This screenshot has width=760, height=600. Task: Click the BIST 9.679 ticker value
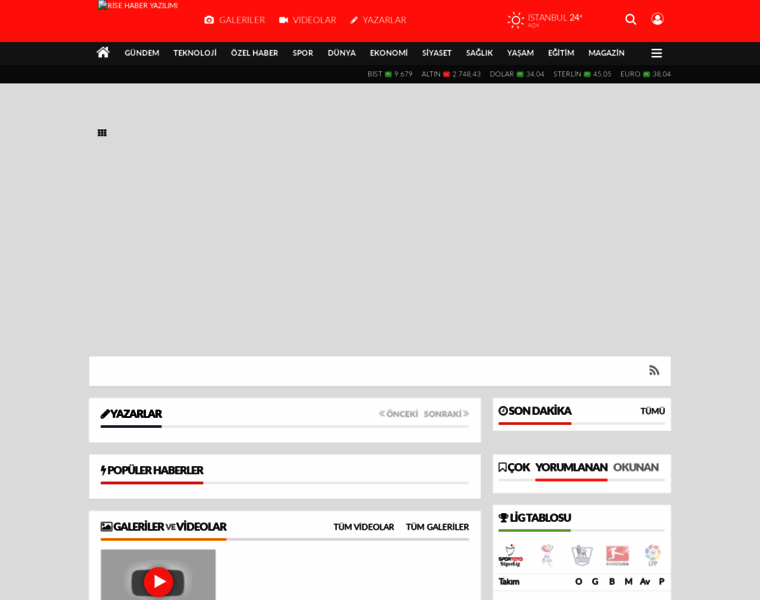[x=390, y=74]
